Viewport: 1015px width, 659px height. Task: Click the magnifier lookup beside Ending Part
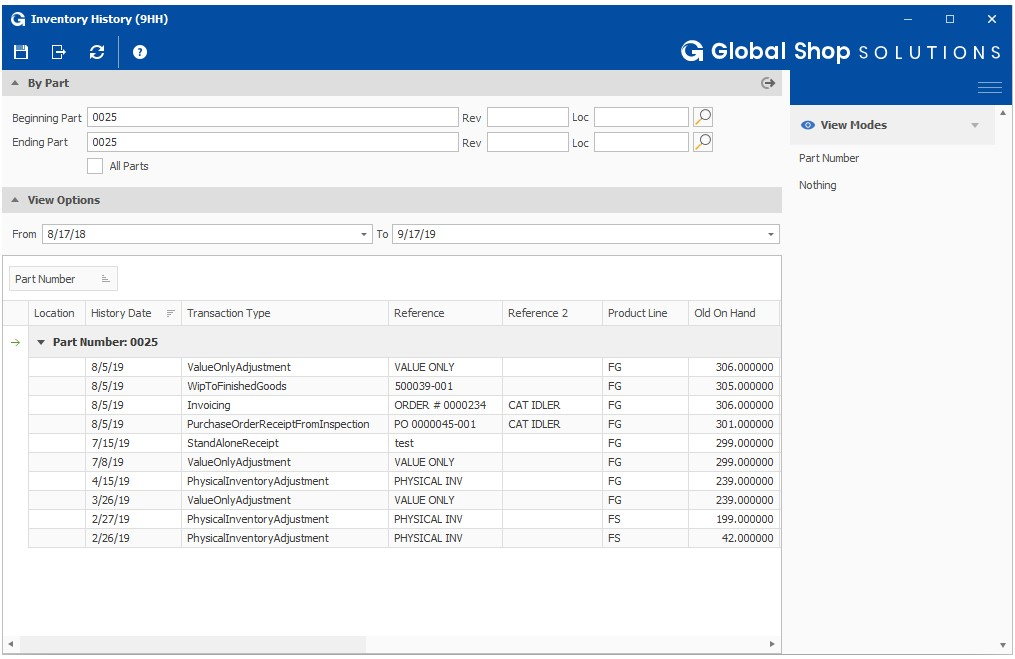703,142
